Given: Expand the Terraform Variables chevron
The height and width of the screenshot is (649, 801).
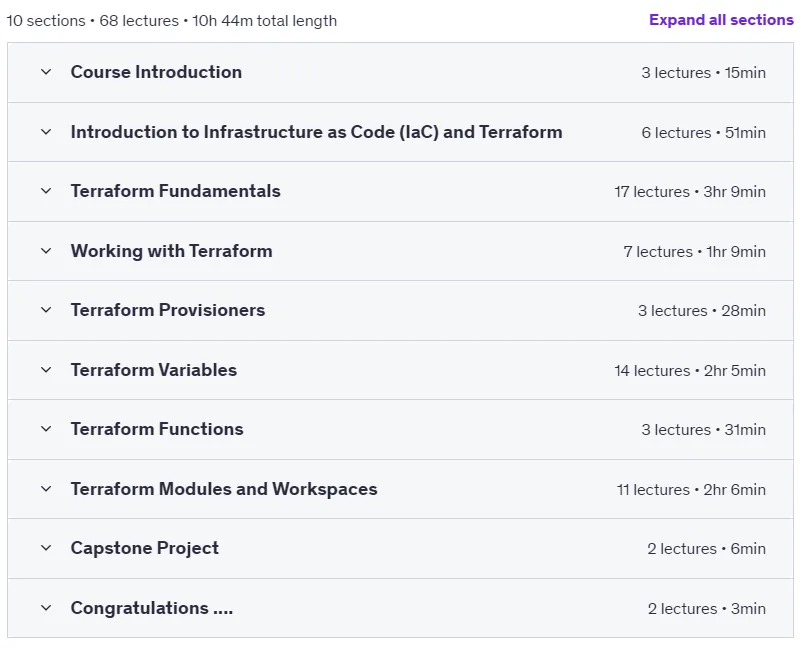Looking at the screenshot, I should click(46, 370).
